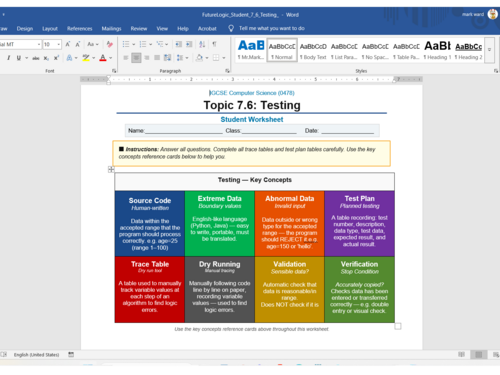Click the Clear All Formatting icon
The image size is (500, 375).
[x=109, y=44]
